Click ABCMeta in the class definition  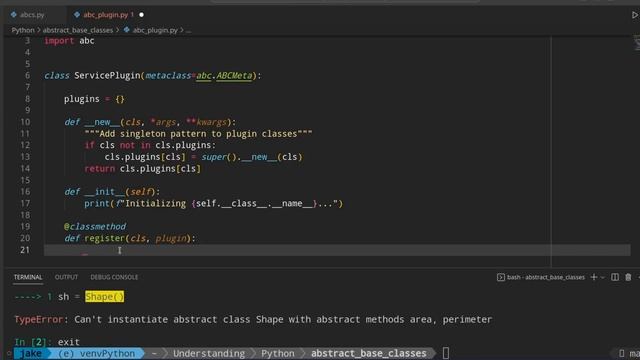(x=234, y=76)
